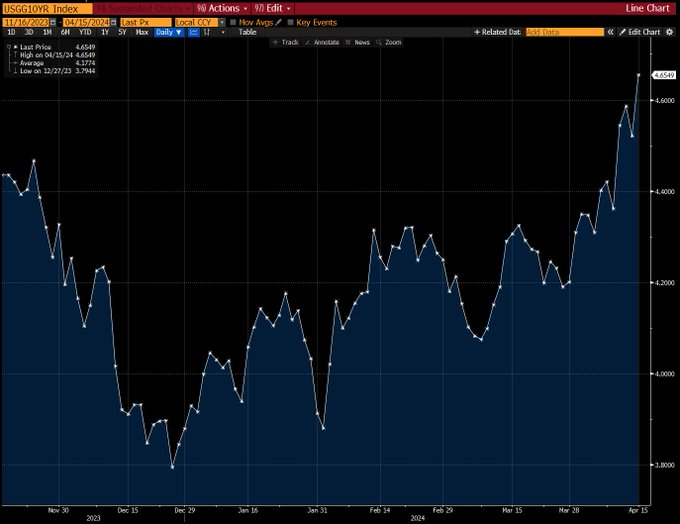Click the chart settings gear icon
Image resolution: width=680 pixels, height=524 pixels.
[670, 32]
